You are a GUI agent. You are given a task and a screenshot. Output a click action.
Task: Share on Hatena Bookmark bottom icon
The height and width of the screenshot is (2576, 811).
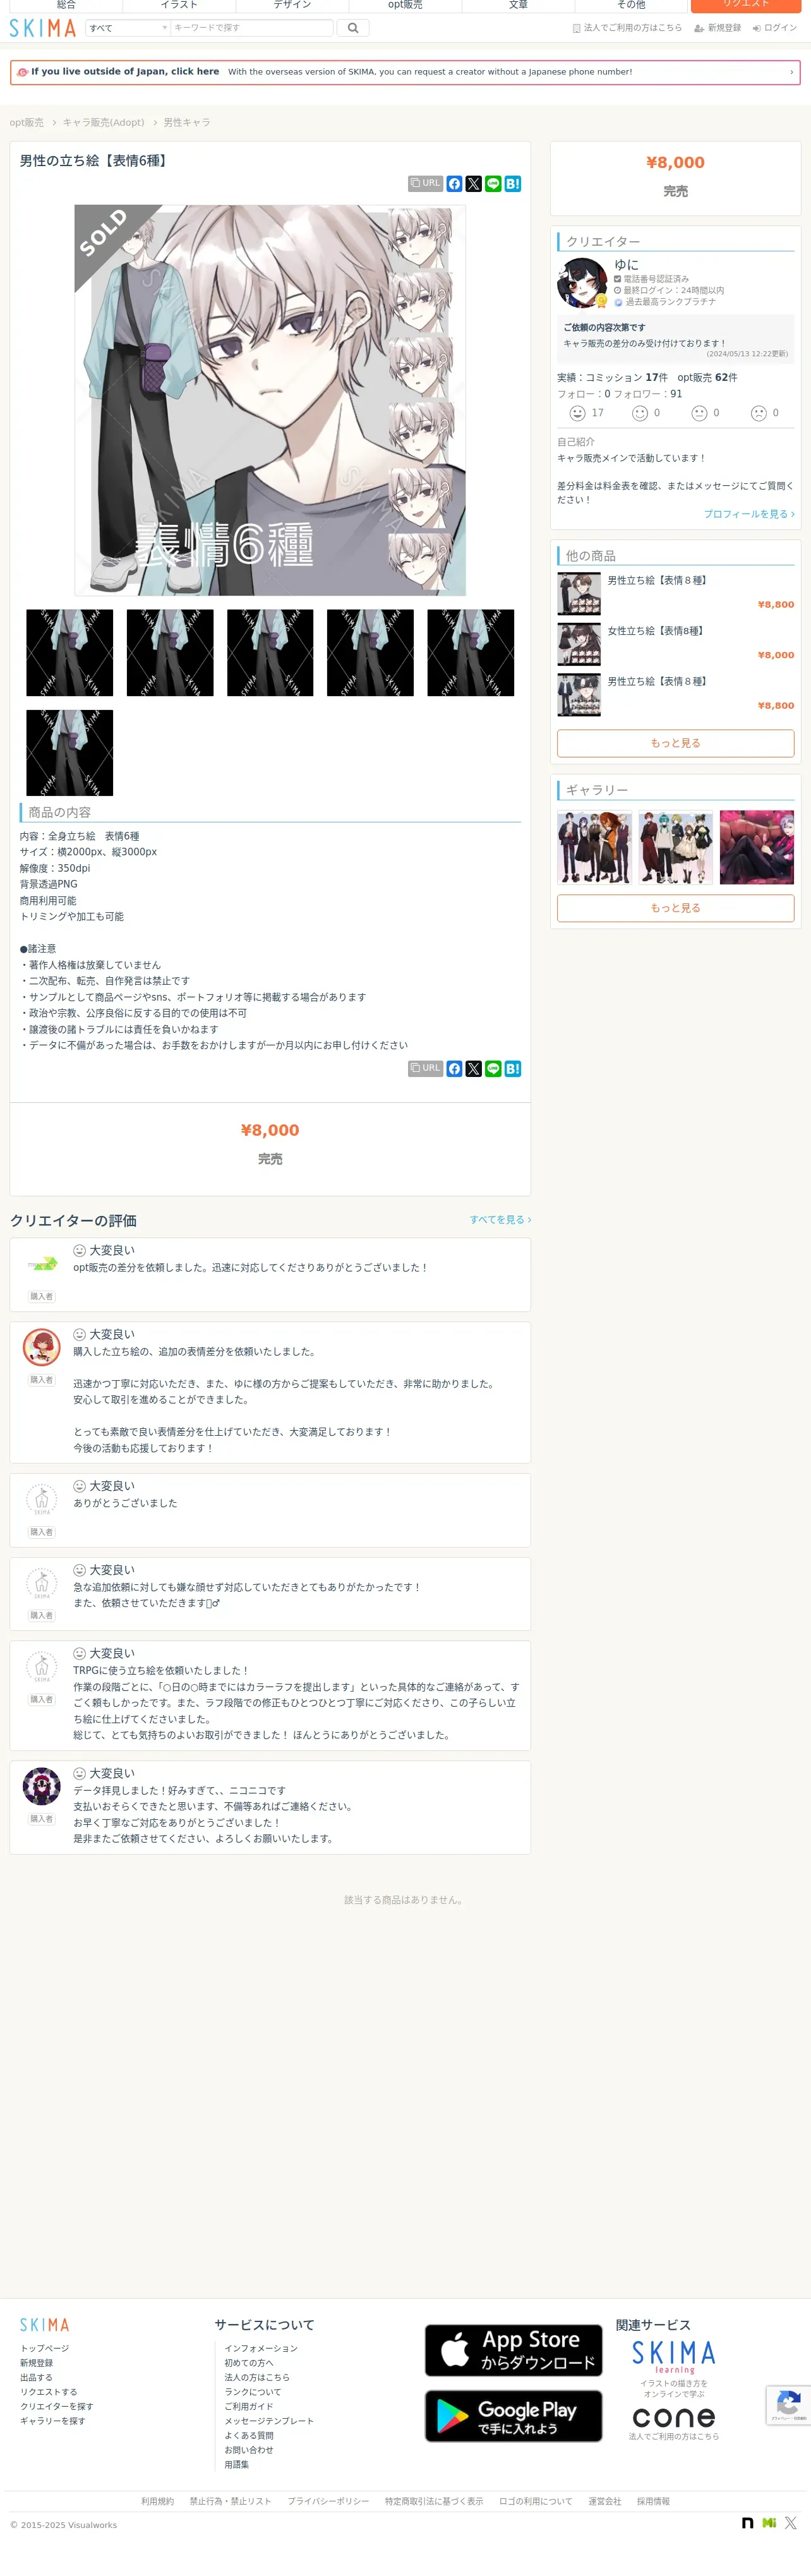pyautogui.click(x=513, y=1069)
